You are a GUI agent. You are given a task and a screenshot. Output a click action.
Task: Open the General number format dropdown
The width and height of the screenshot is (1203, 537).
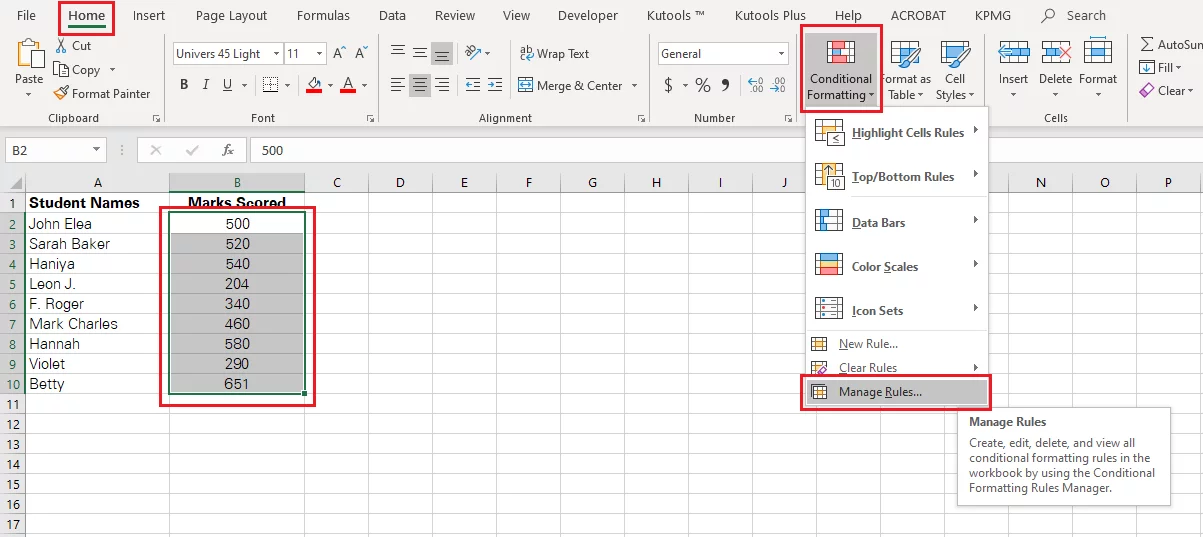click(x=782, y=54)
